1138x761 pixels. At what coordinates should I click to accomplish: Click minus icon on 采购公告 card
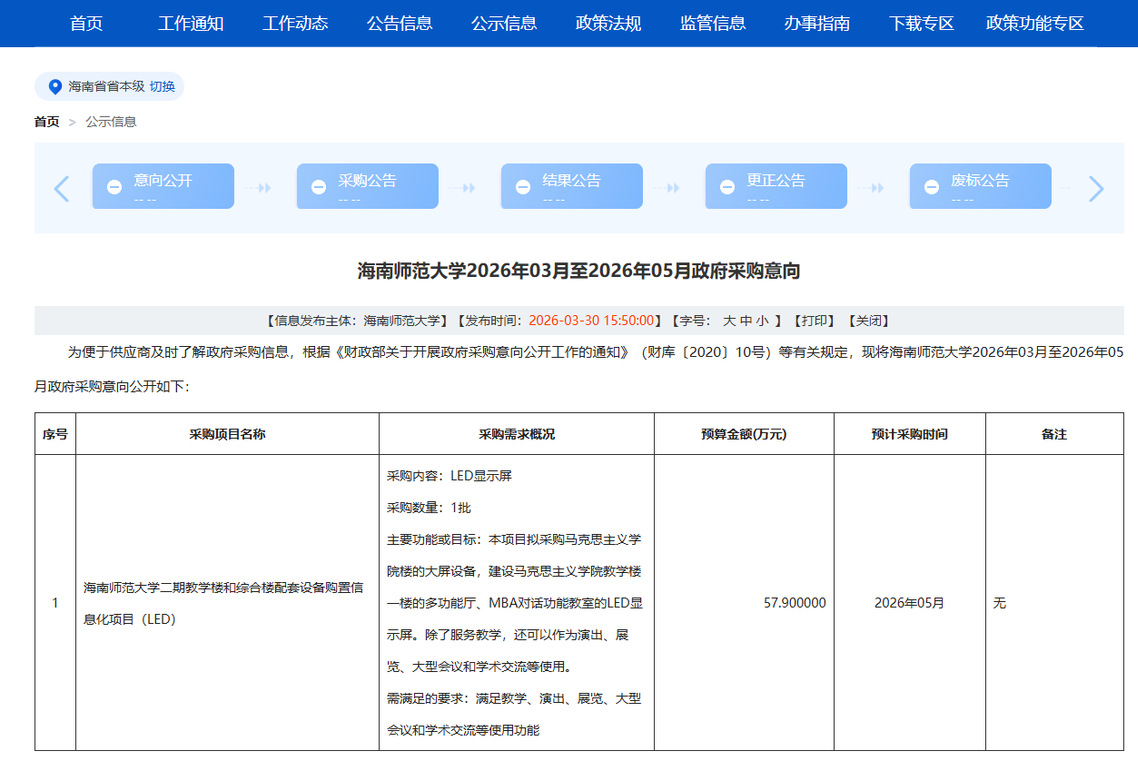coord(319,187)
